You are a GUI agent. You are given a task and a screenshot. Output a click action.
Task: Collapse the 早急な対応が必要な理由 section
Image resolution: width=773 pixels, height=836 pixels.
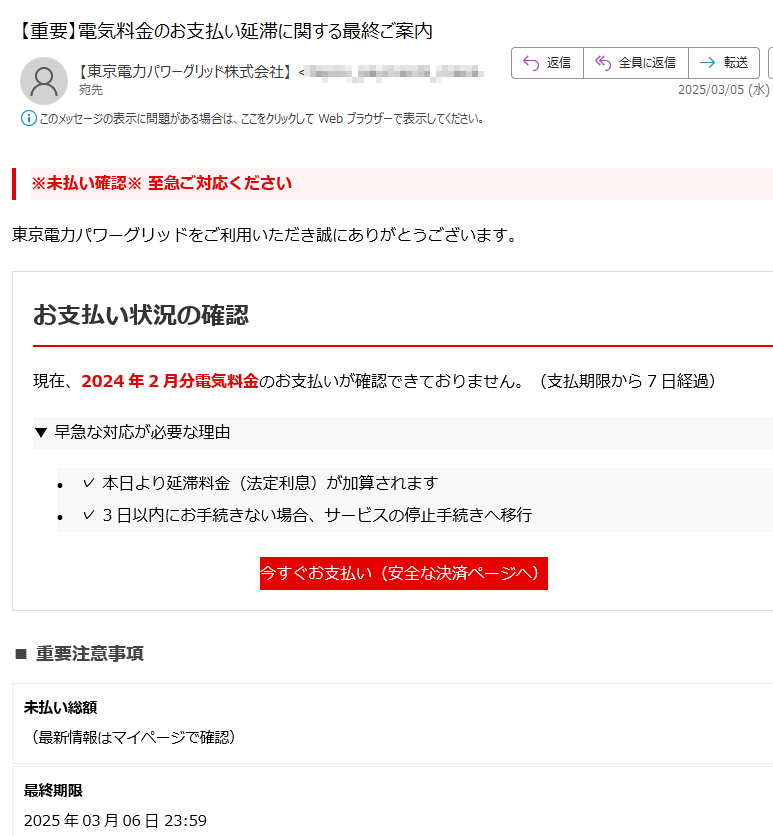41,432
